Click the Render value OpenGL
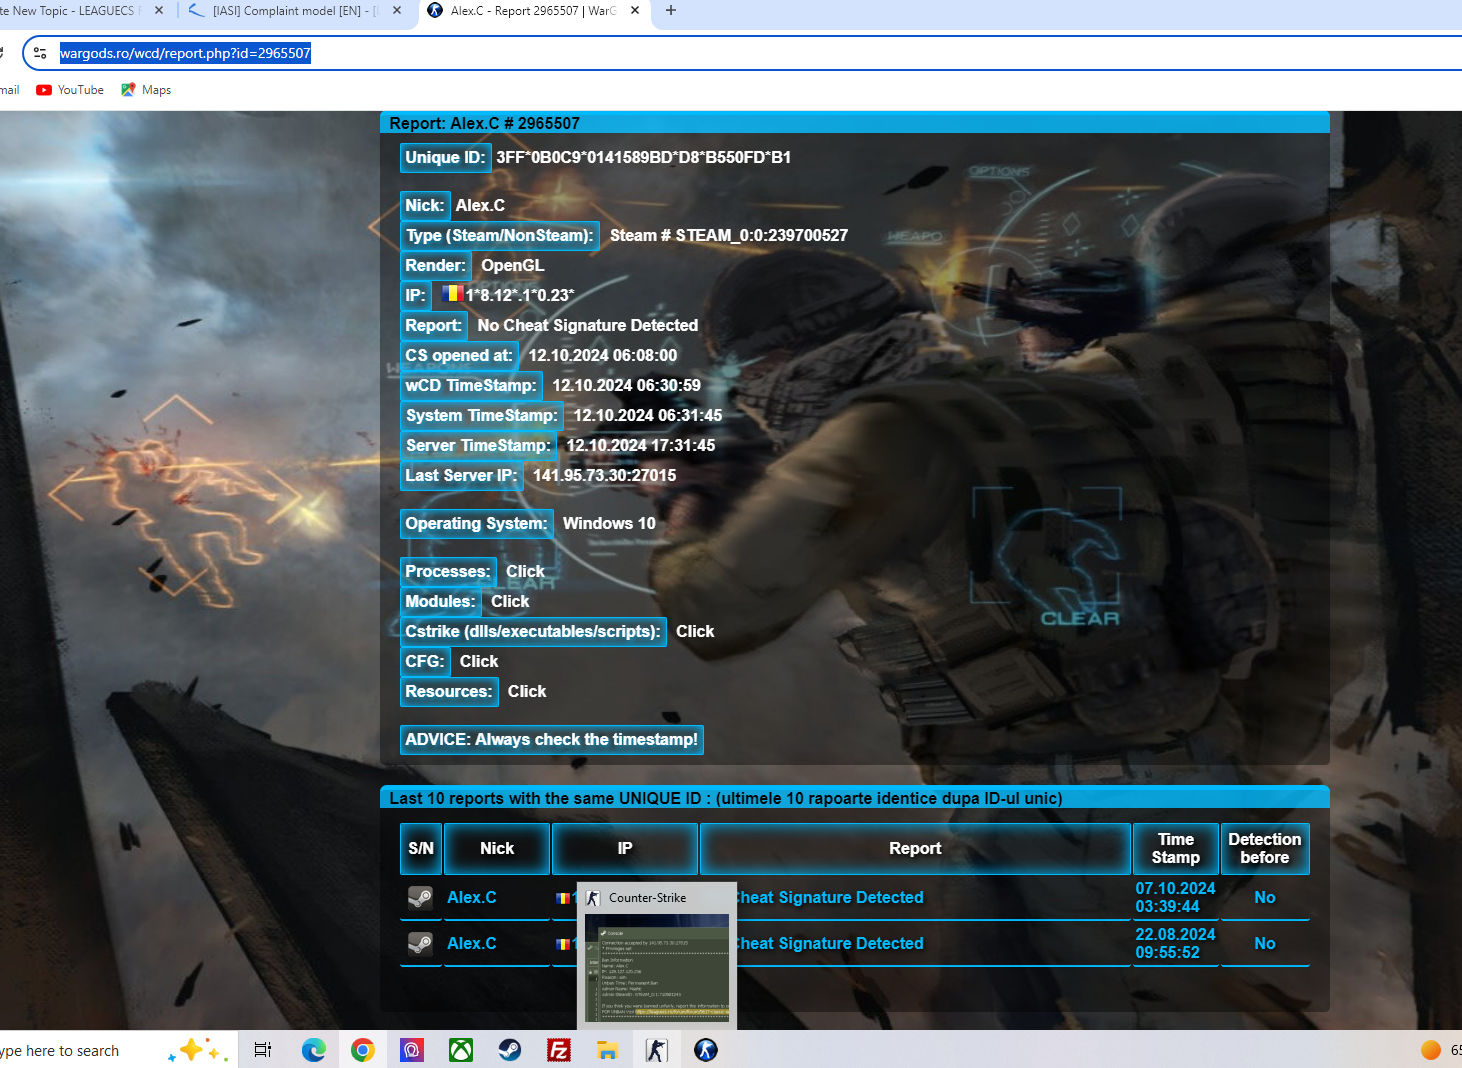Viewport: 1462px width, 1068px height. pyautogui.click(x=513, y=266)
